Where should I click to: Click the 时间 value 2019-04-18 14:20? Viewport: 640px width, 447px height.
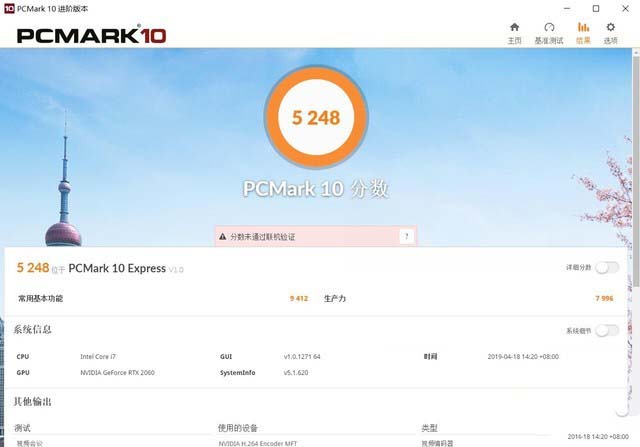point(523,356)
